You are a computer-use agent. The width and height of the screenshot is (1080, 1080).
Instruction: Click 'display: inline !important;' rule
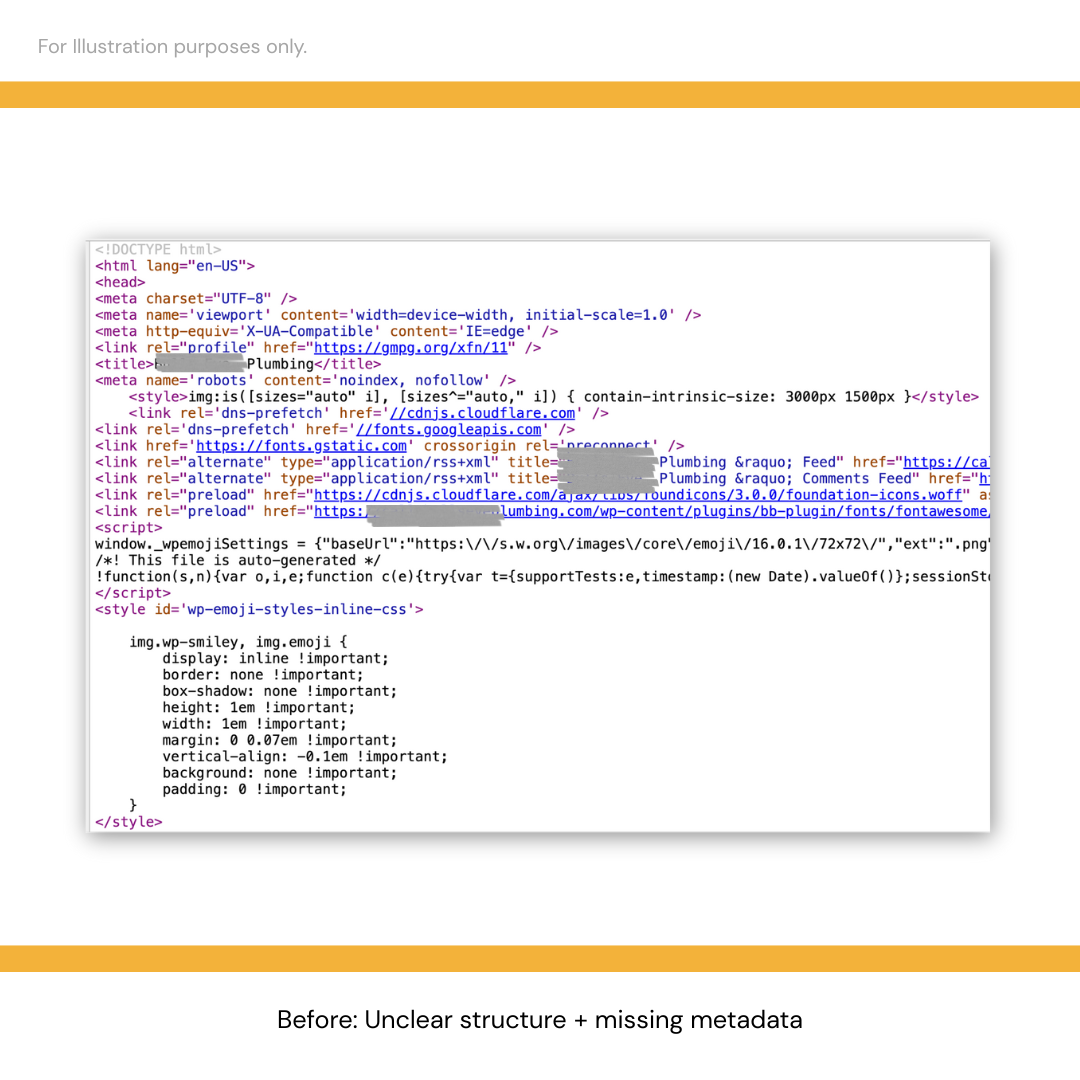pyautogui.click(x=276, y=659)
